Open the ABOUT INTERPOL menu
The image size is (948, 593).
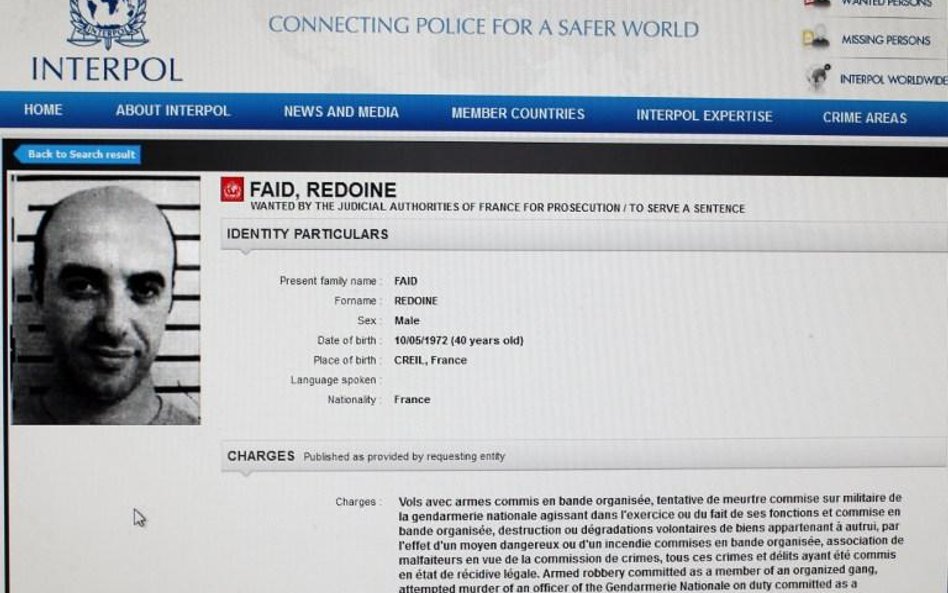[x=173, y=111]
